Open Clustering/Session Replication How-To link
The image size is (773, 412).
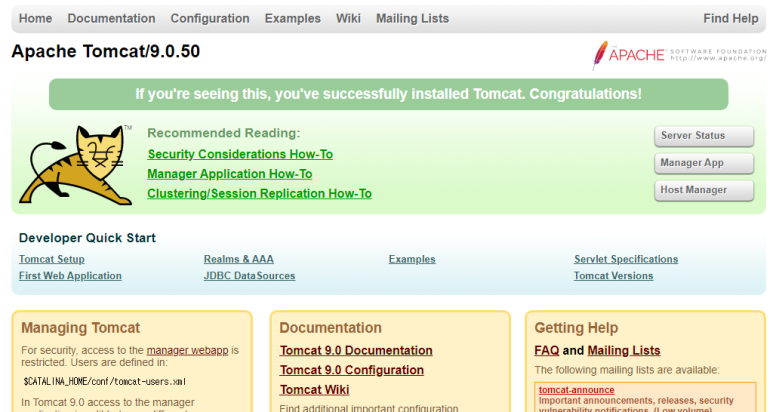(x=259, y=194)
